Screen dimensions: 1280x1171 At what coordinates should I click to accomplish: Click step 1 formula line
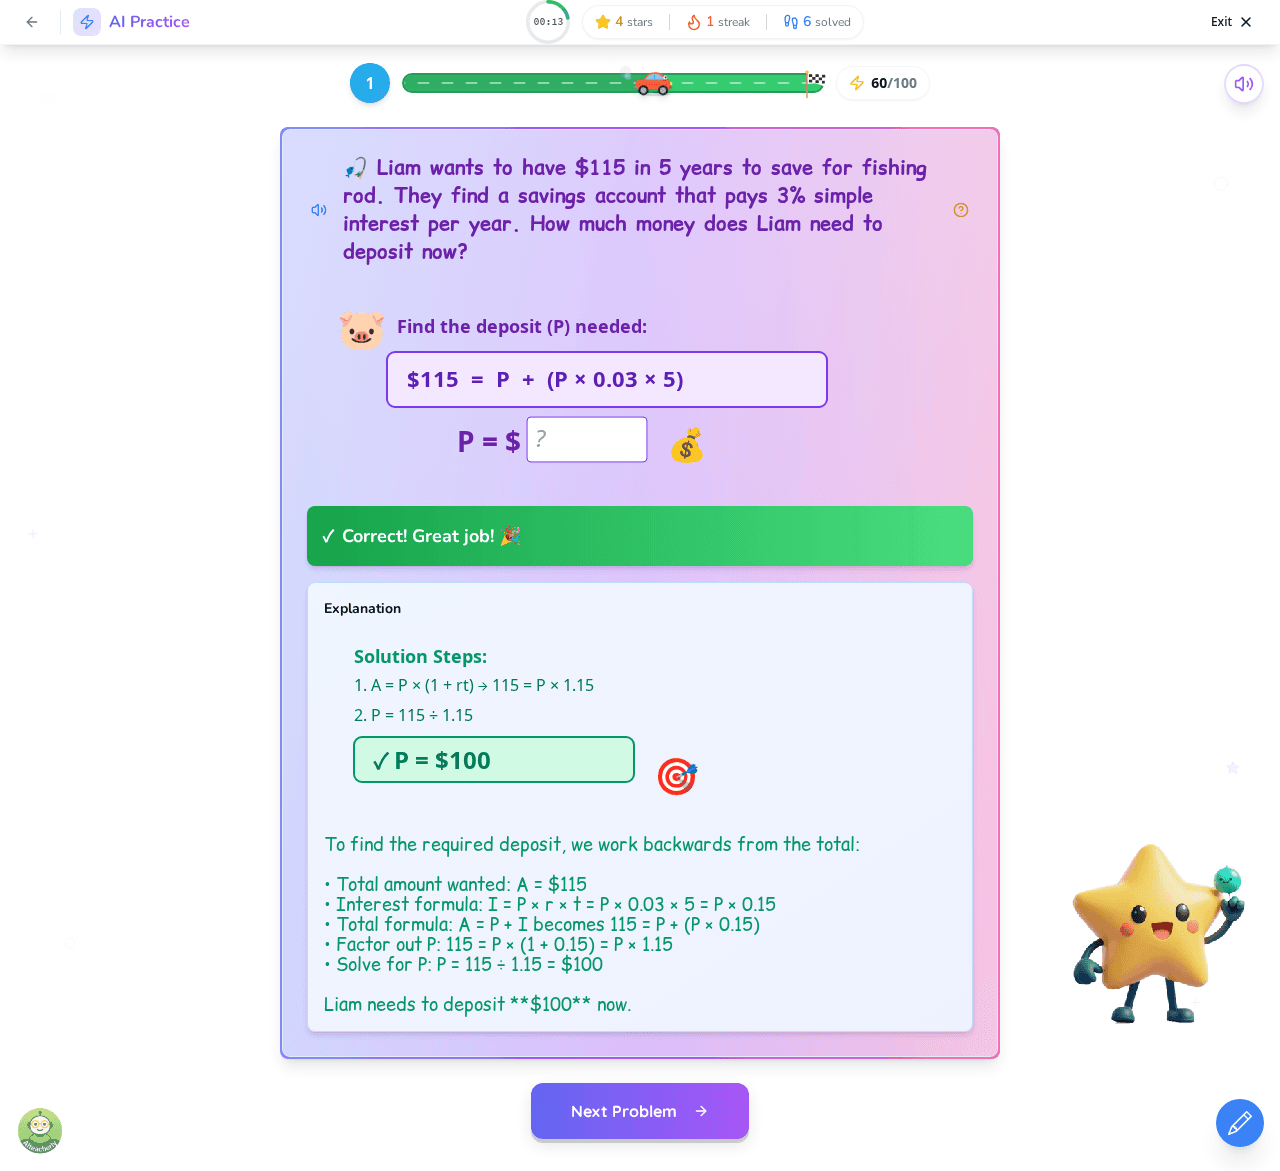point(474,685)
